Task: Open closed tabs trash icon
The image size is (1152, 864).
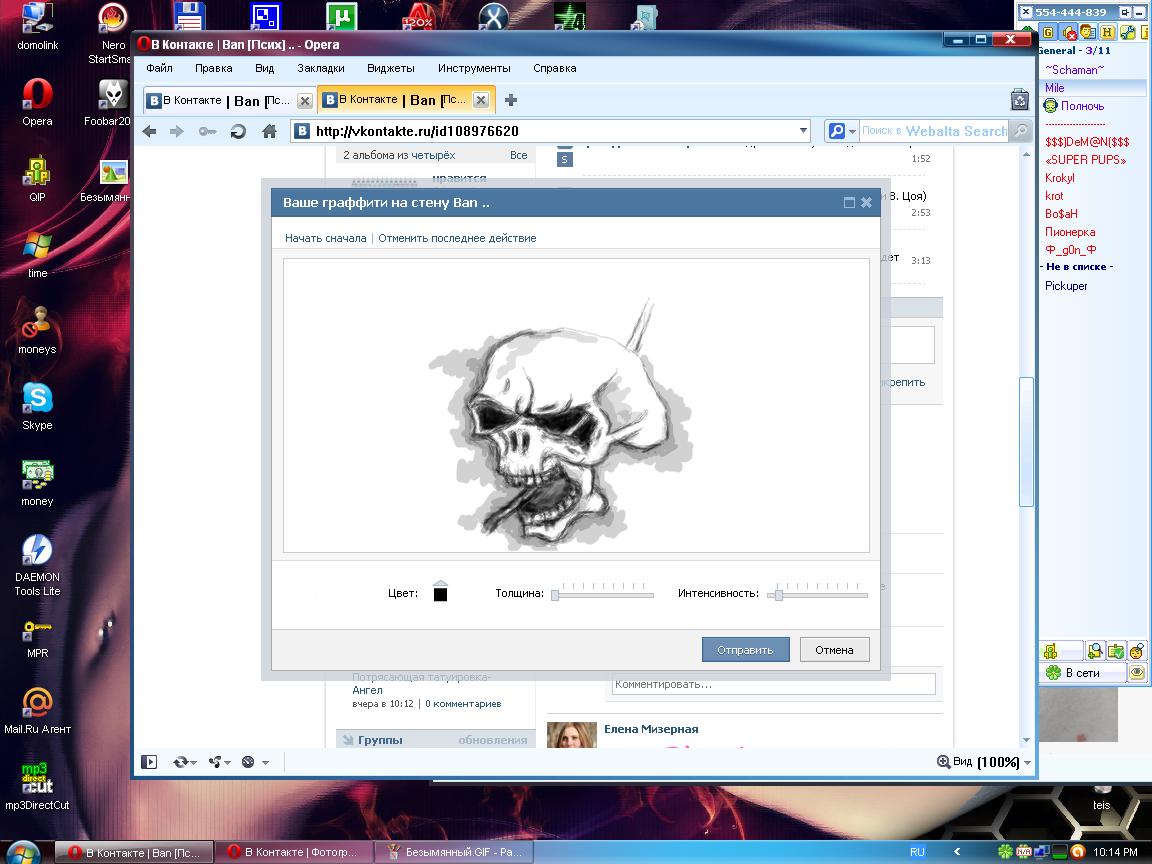Action: point(1019,100)
